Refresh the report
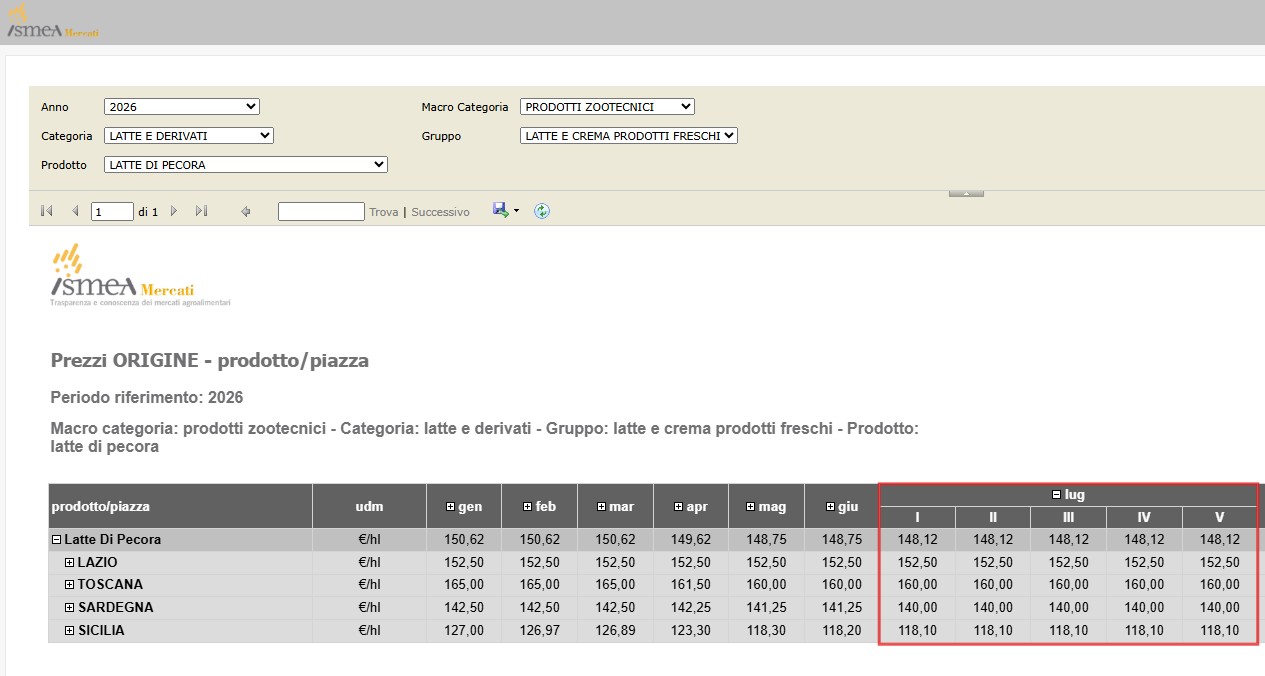Screen dimensions: 1265x676 [542, 211]
